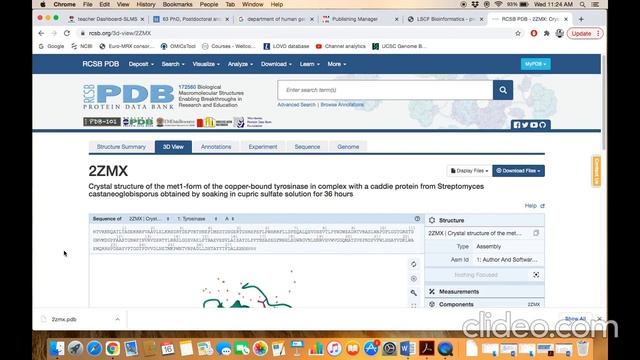
Task: Switch to the Annotations tab
Action: [216, 147]
